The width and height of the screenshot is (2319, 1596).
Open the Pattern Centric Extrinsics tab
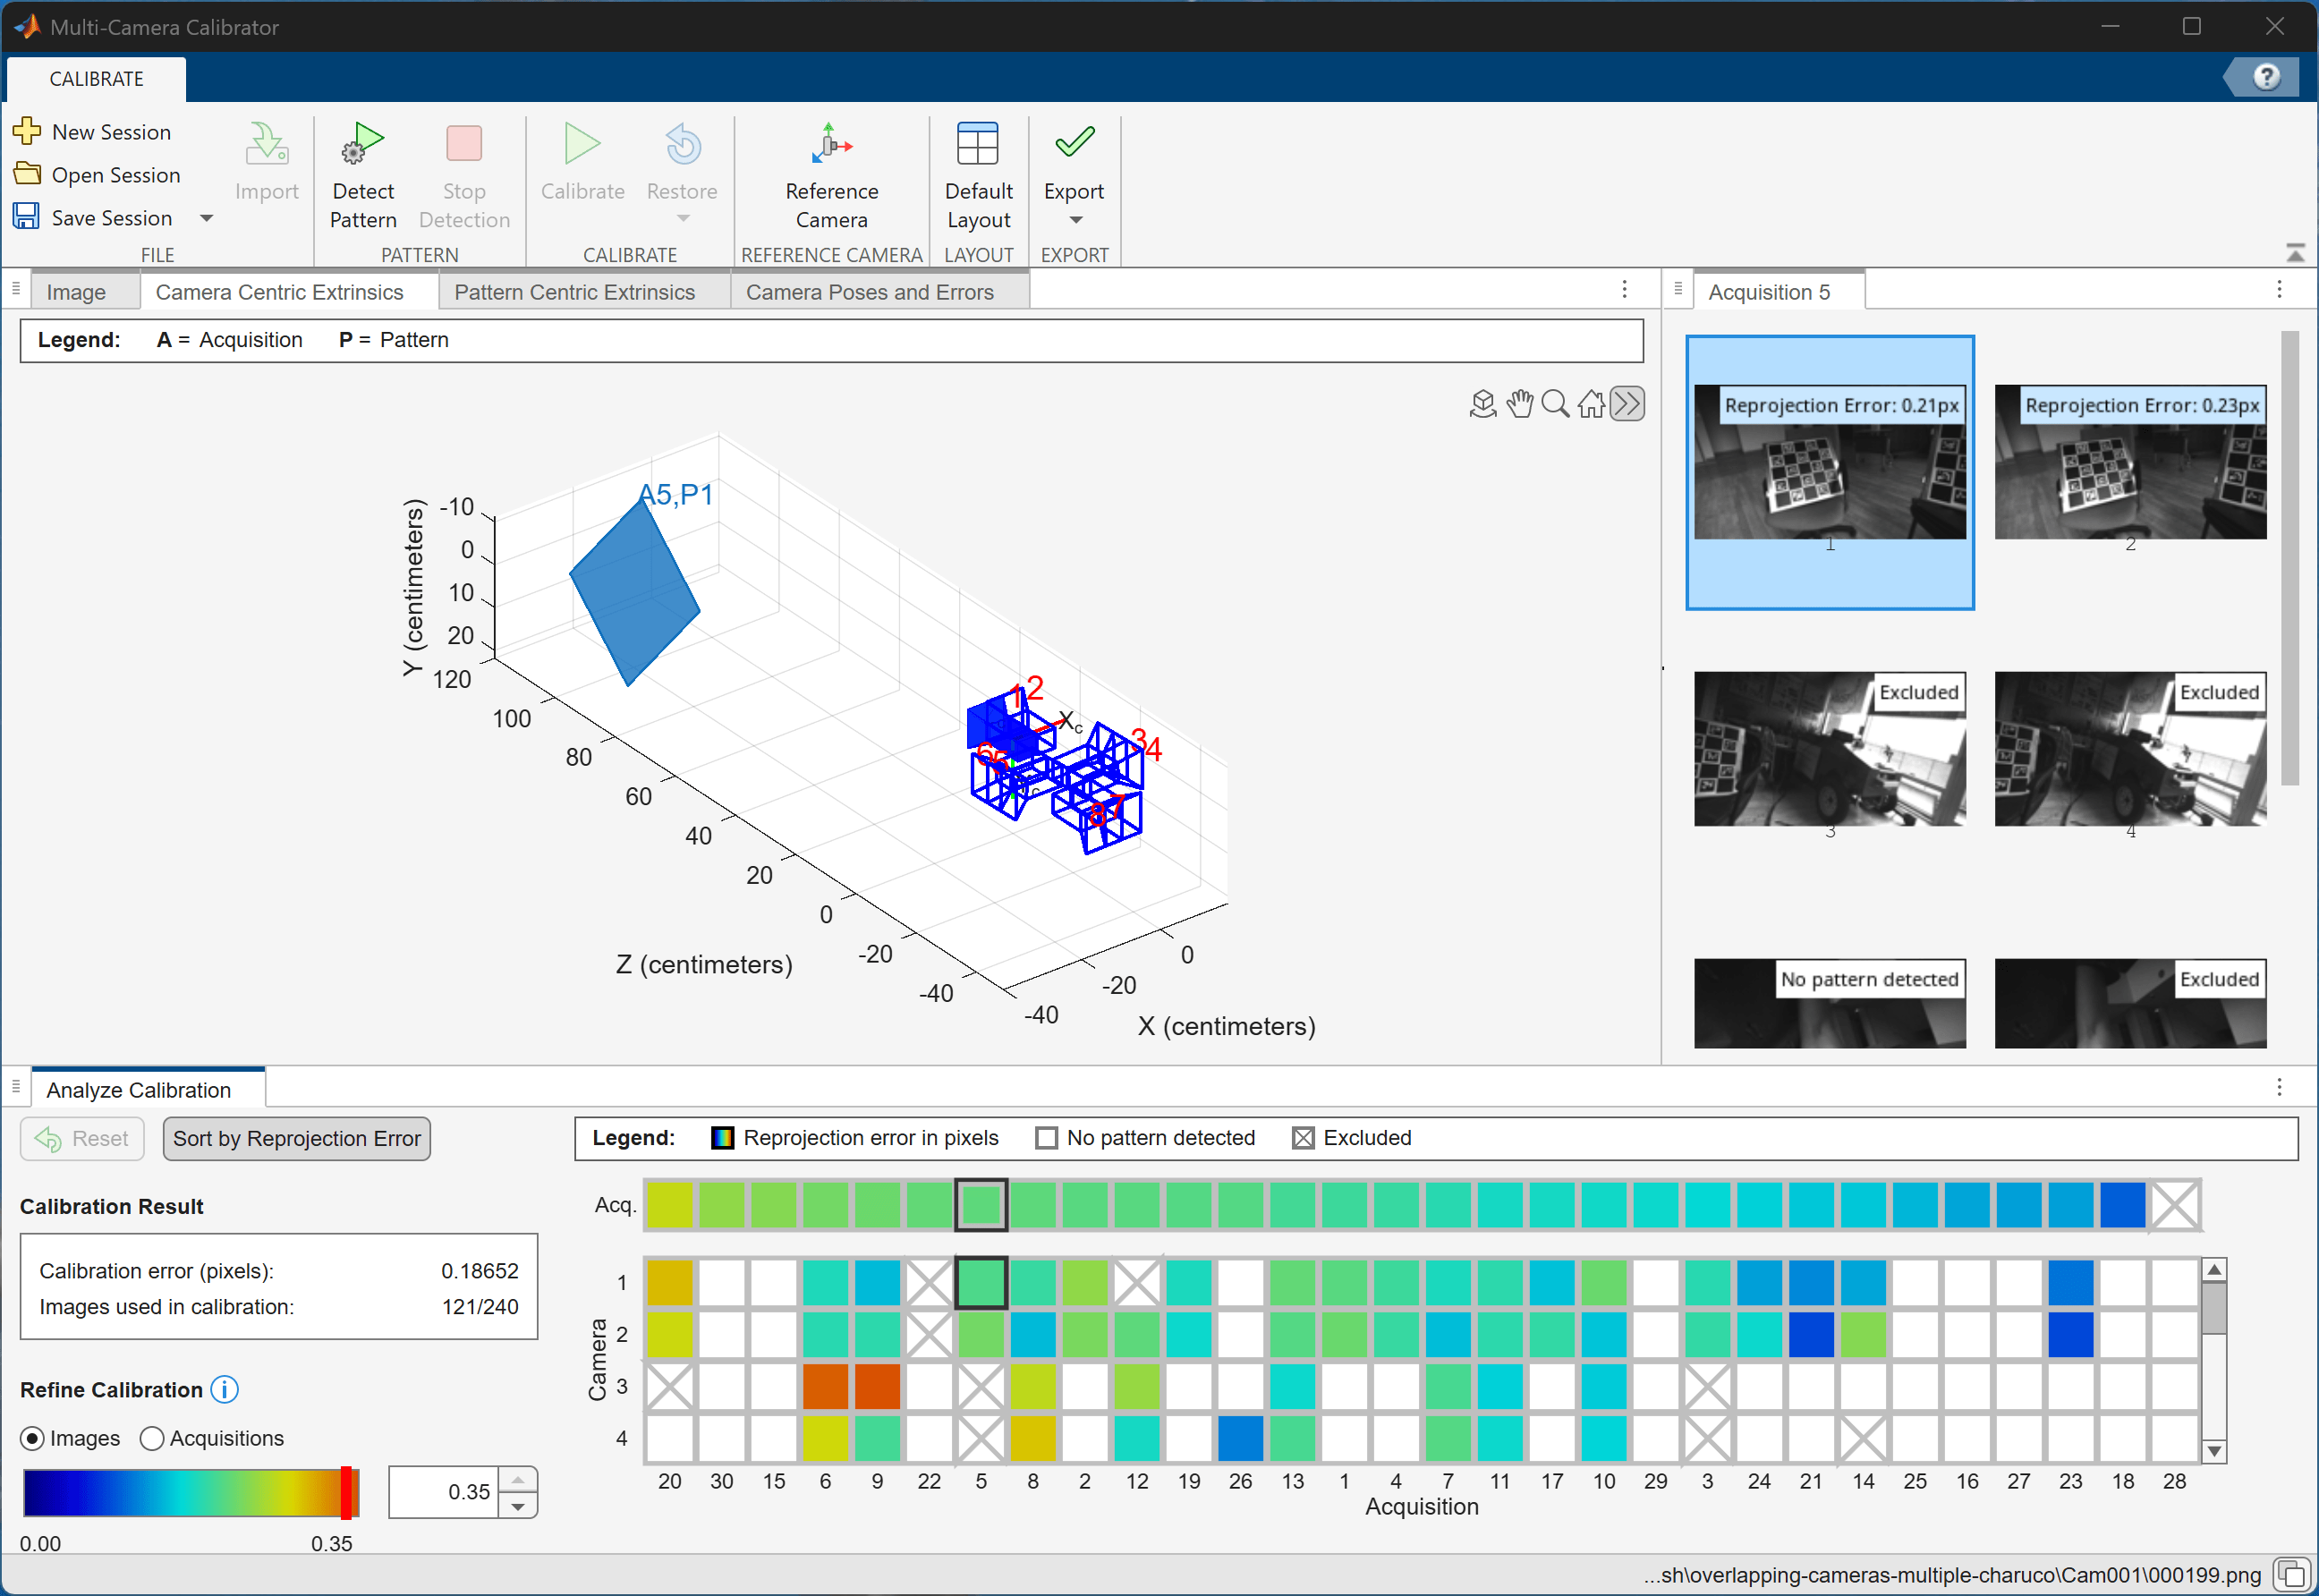575,292
